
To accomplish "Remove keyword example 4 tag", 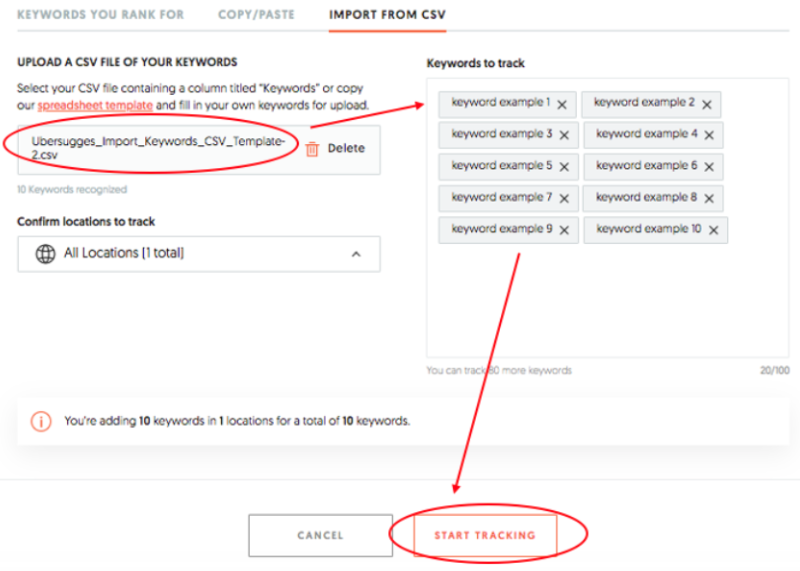I will point(709,135).
